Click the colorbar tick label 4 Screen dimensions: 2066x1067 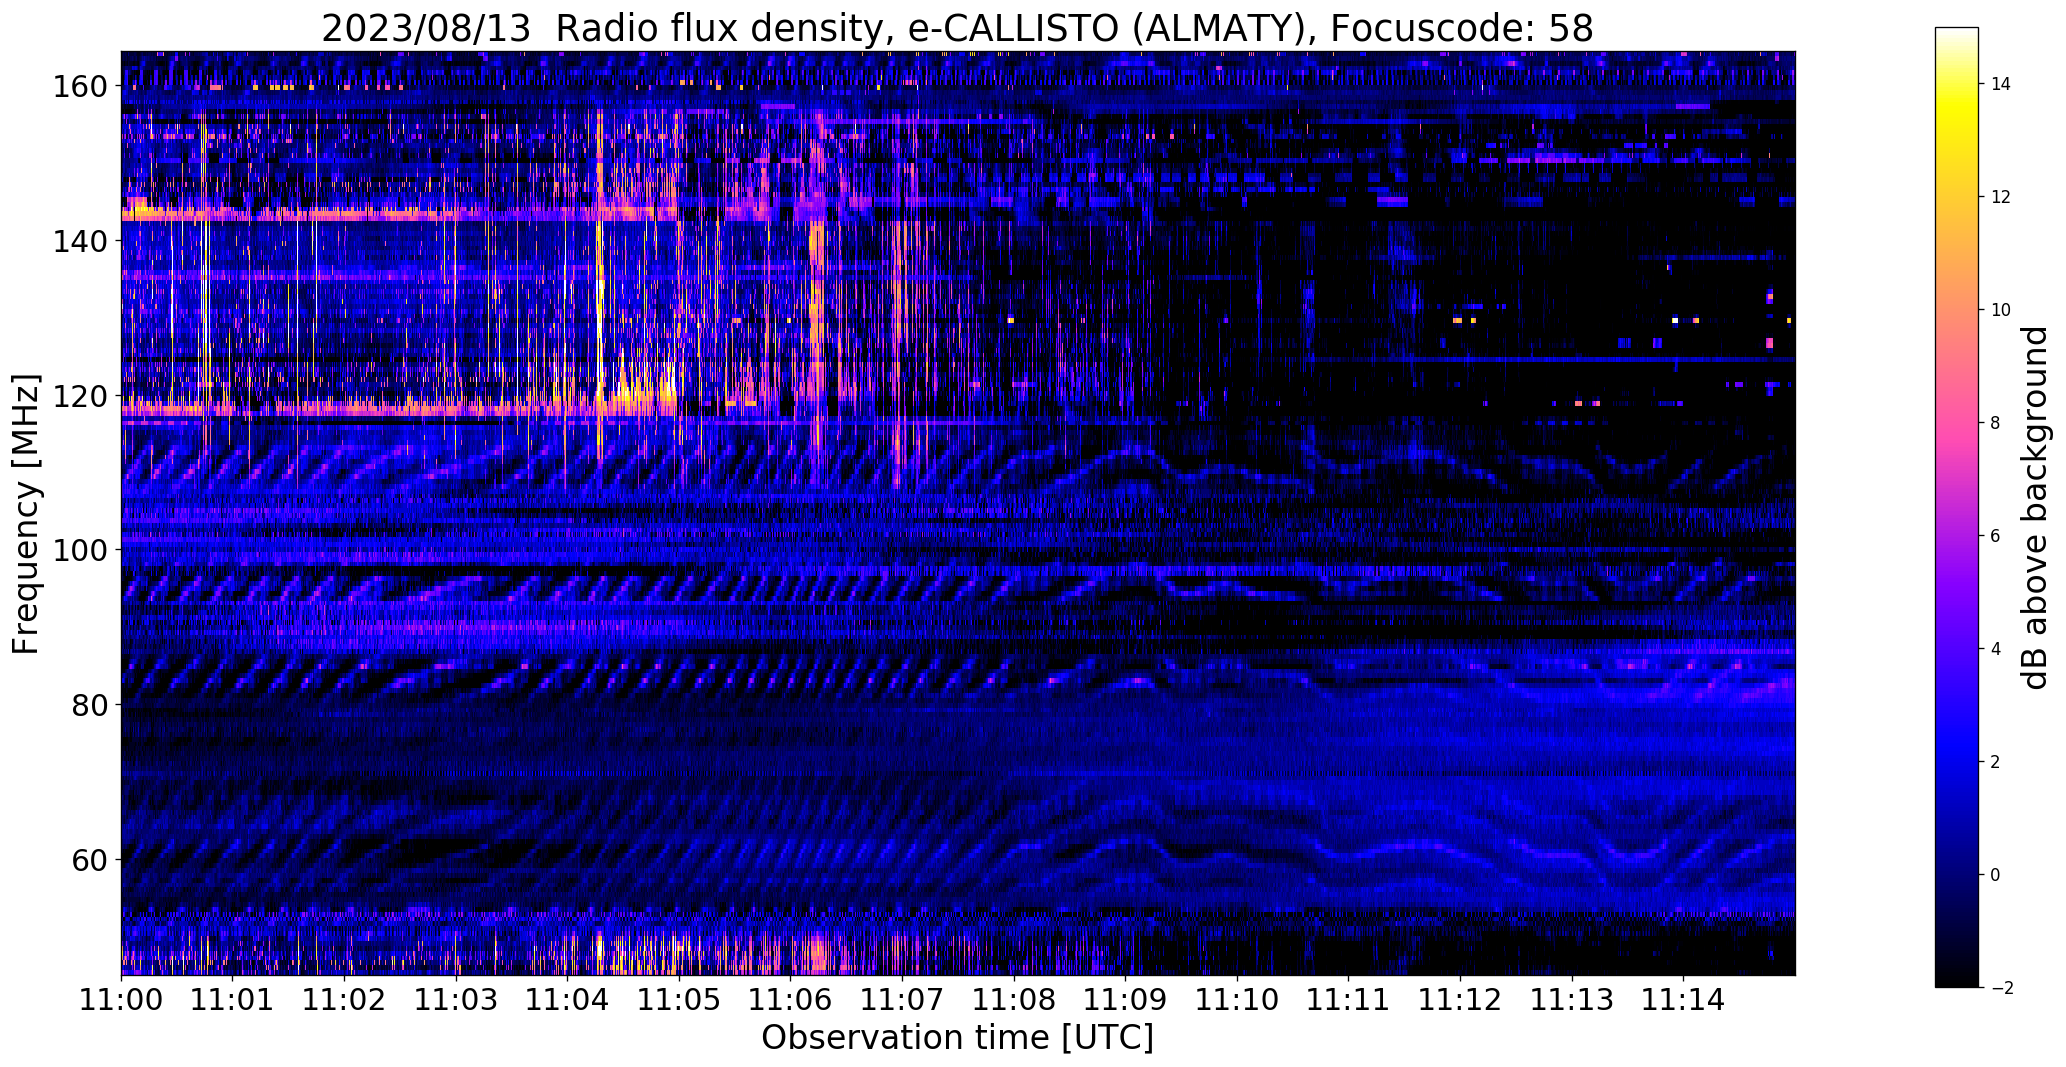[1995, 649]
